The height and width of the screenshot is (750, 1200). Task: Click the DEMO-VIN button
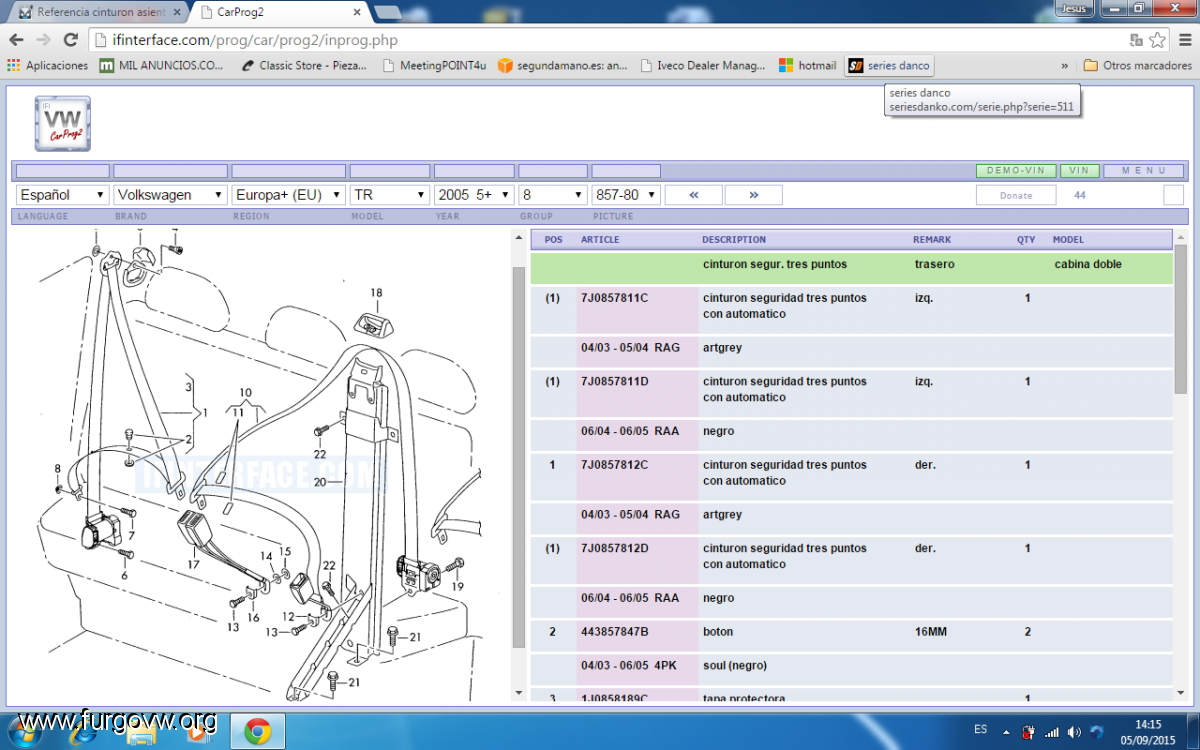pyautogui.click(x=1016, y=171)
